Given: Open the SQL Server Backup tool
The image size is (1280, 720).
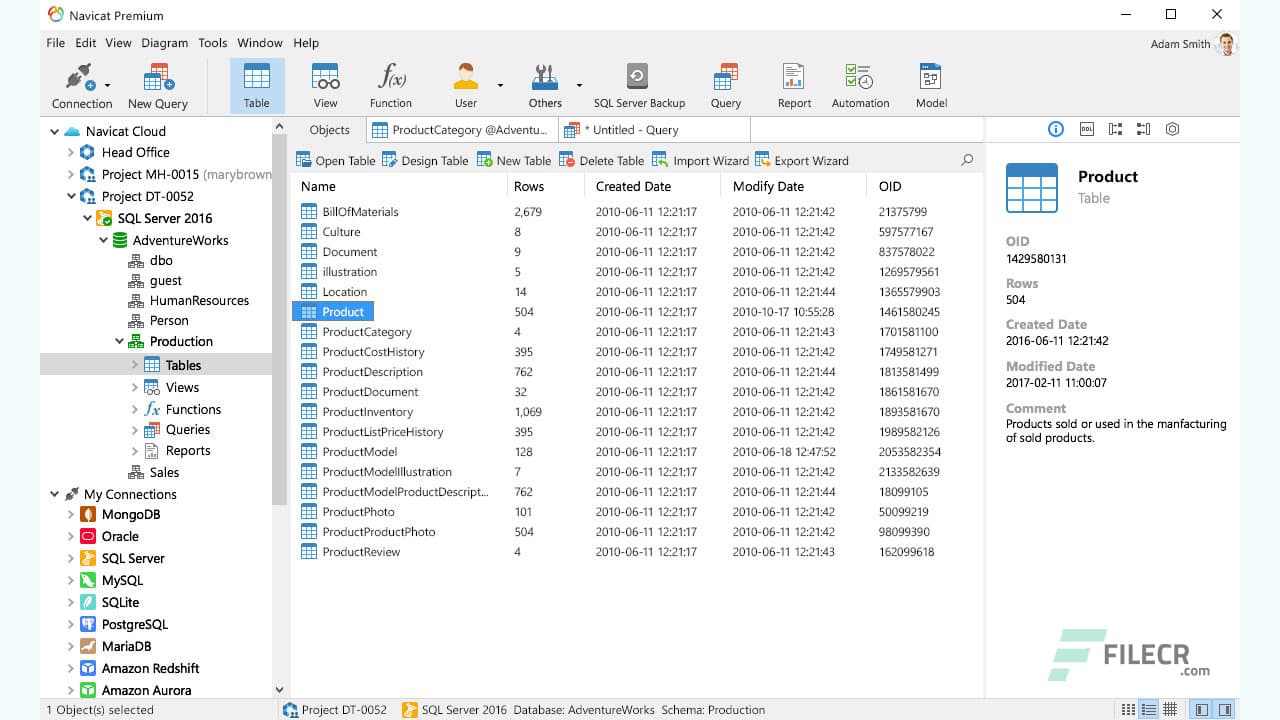Looking at the screenshot, I should click(x=637, y=84).
